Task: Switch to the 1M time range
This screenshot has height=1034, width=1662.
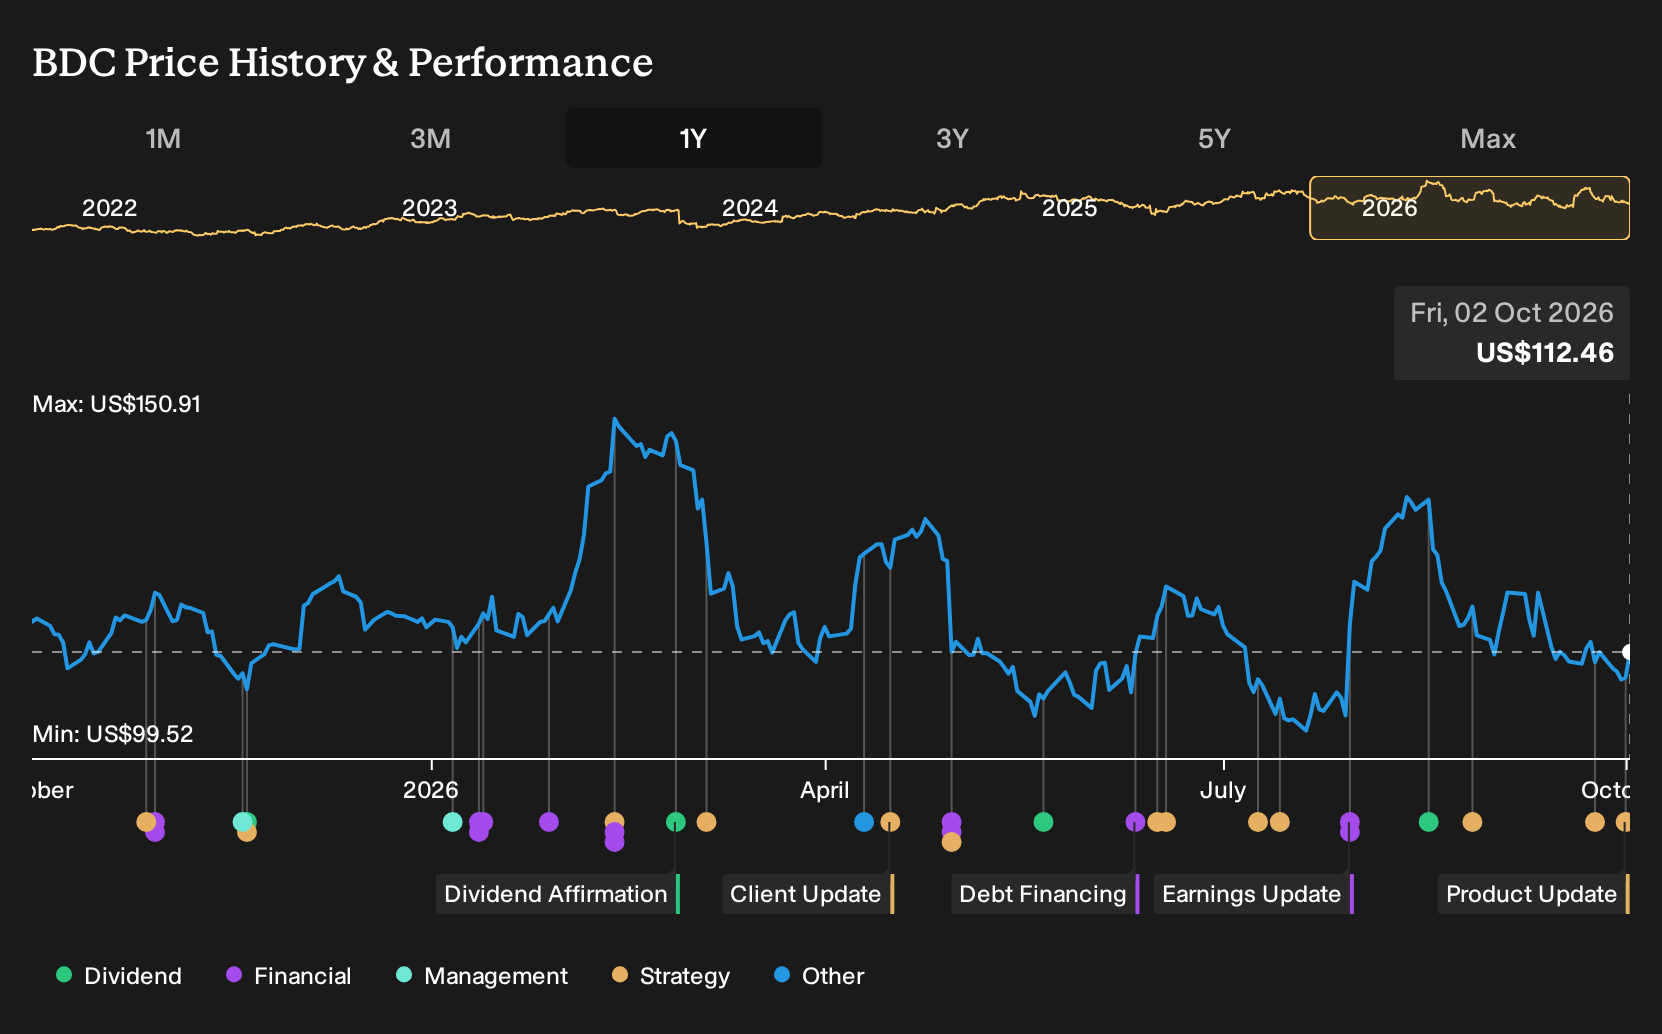Action: [x=163, y=138]
